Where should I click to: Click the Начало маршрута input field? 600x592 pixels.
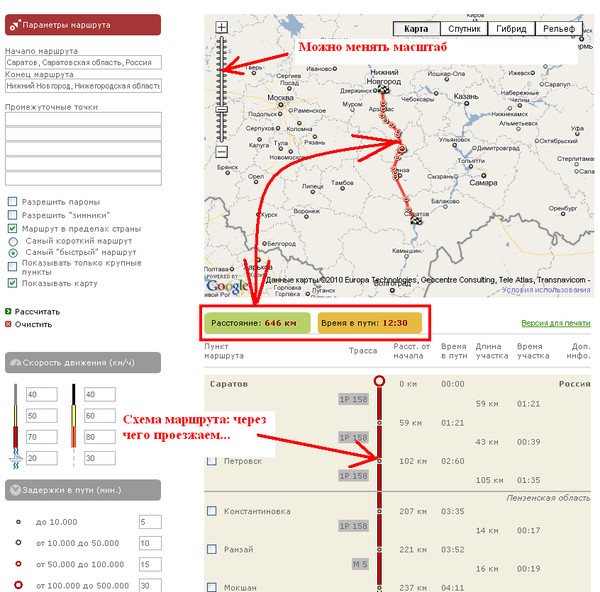click(x=83, y=62)
